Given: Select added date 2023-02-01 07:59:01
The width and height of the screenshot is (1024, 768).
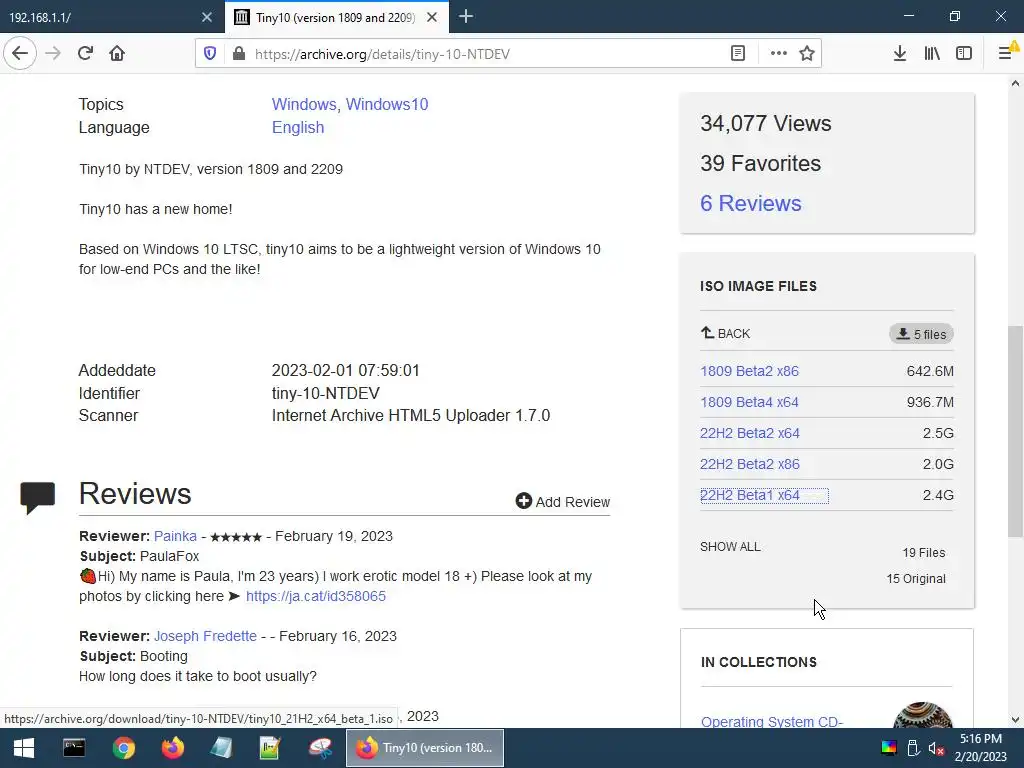Looking at the screenshot, I should [345, 370].
